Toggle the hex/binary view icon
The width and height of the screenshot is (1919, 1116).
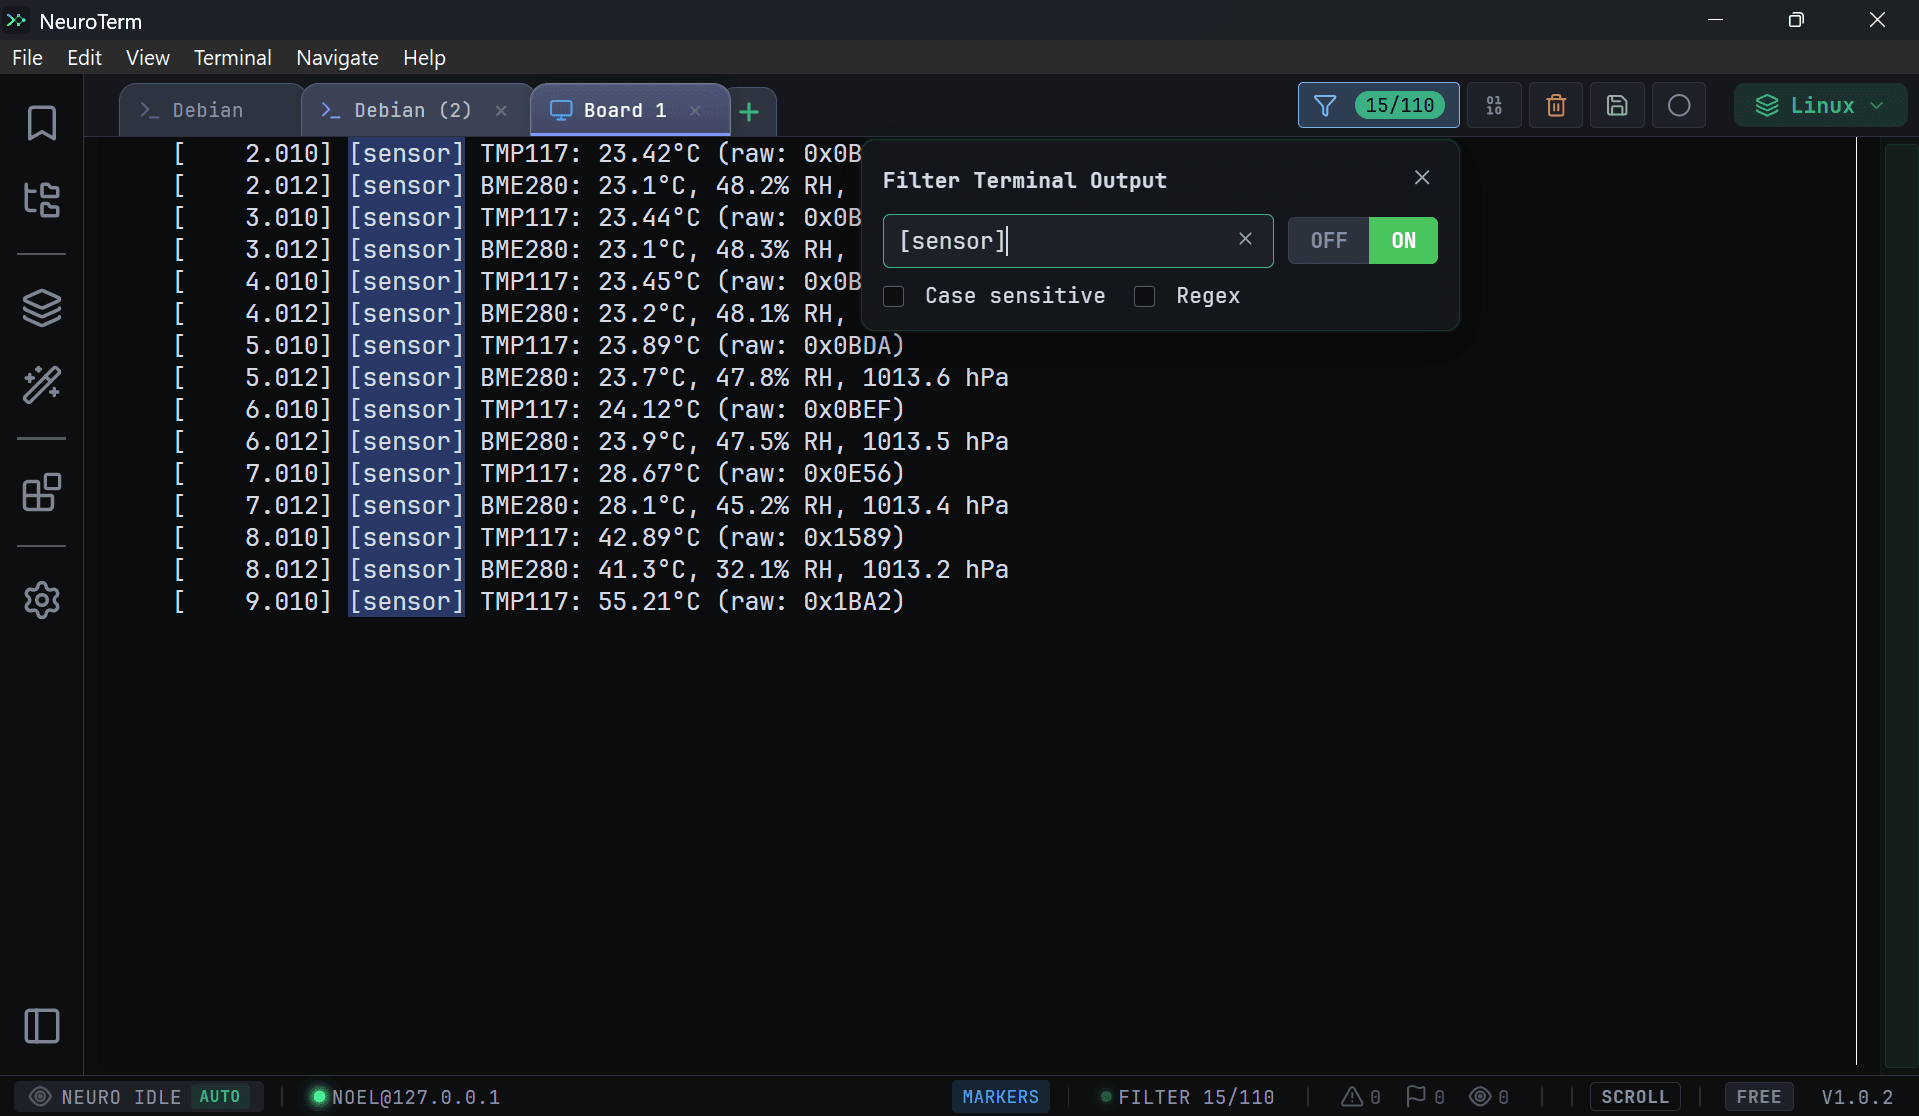(x=1493, y=105)
